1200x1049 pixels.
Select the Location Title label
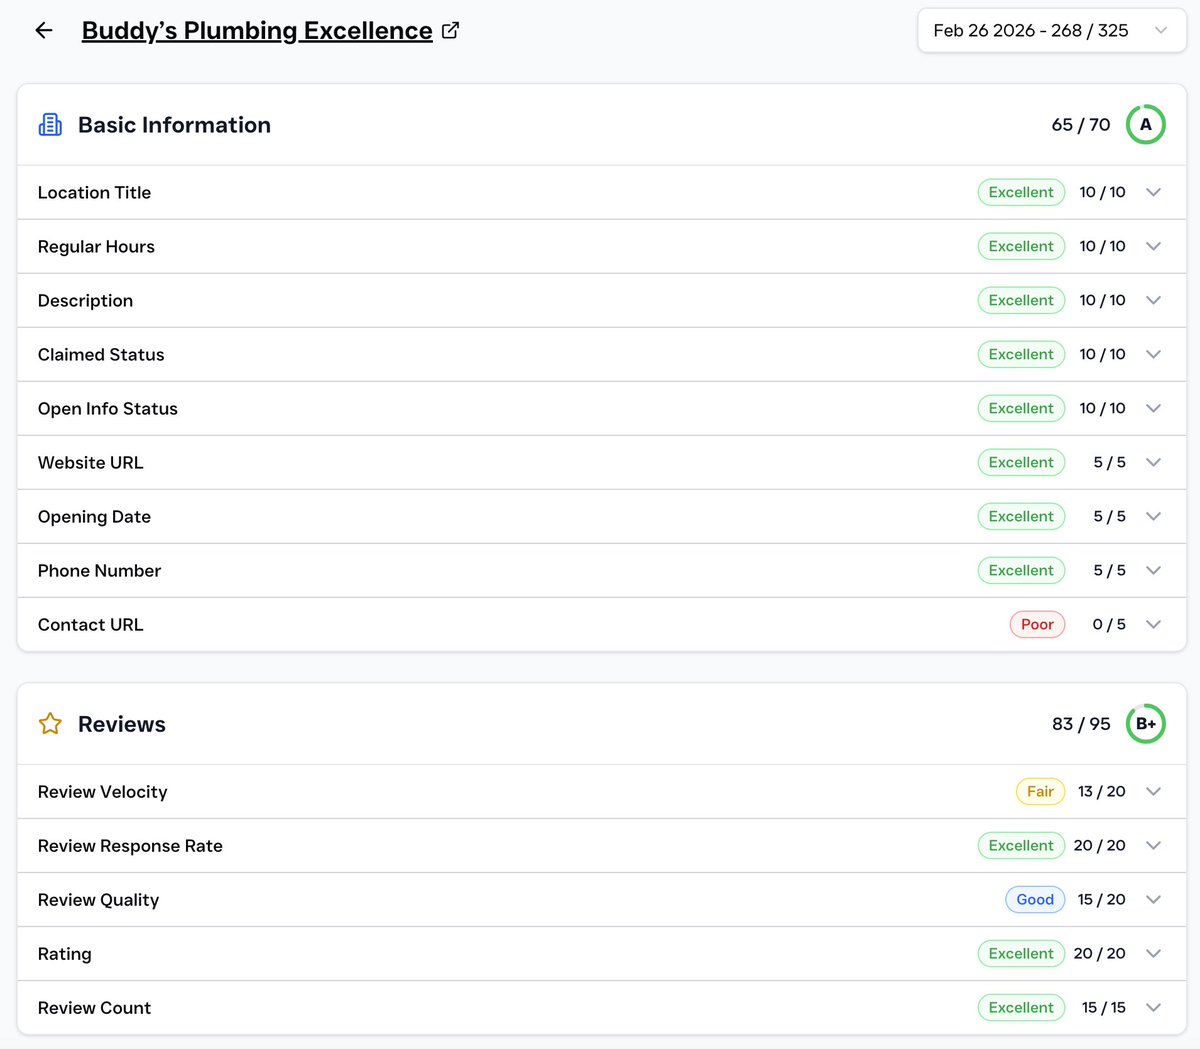(x=94, y=192)
